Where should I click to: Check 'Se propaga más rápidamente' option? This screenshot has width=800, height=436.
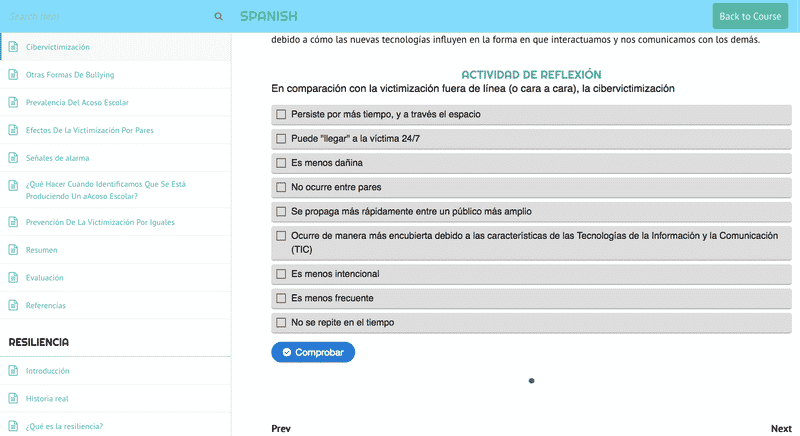281,211
